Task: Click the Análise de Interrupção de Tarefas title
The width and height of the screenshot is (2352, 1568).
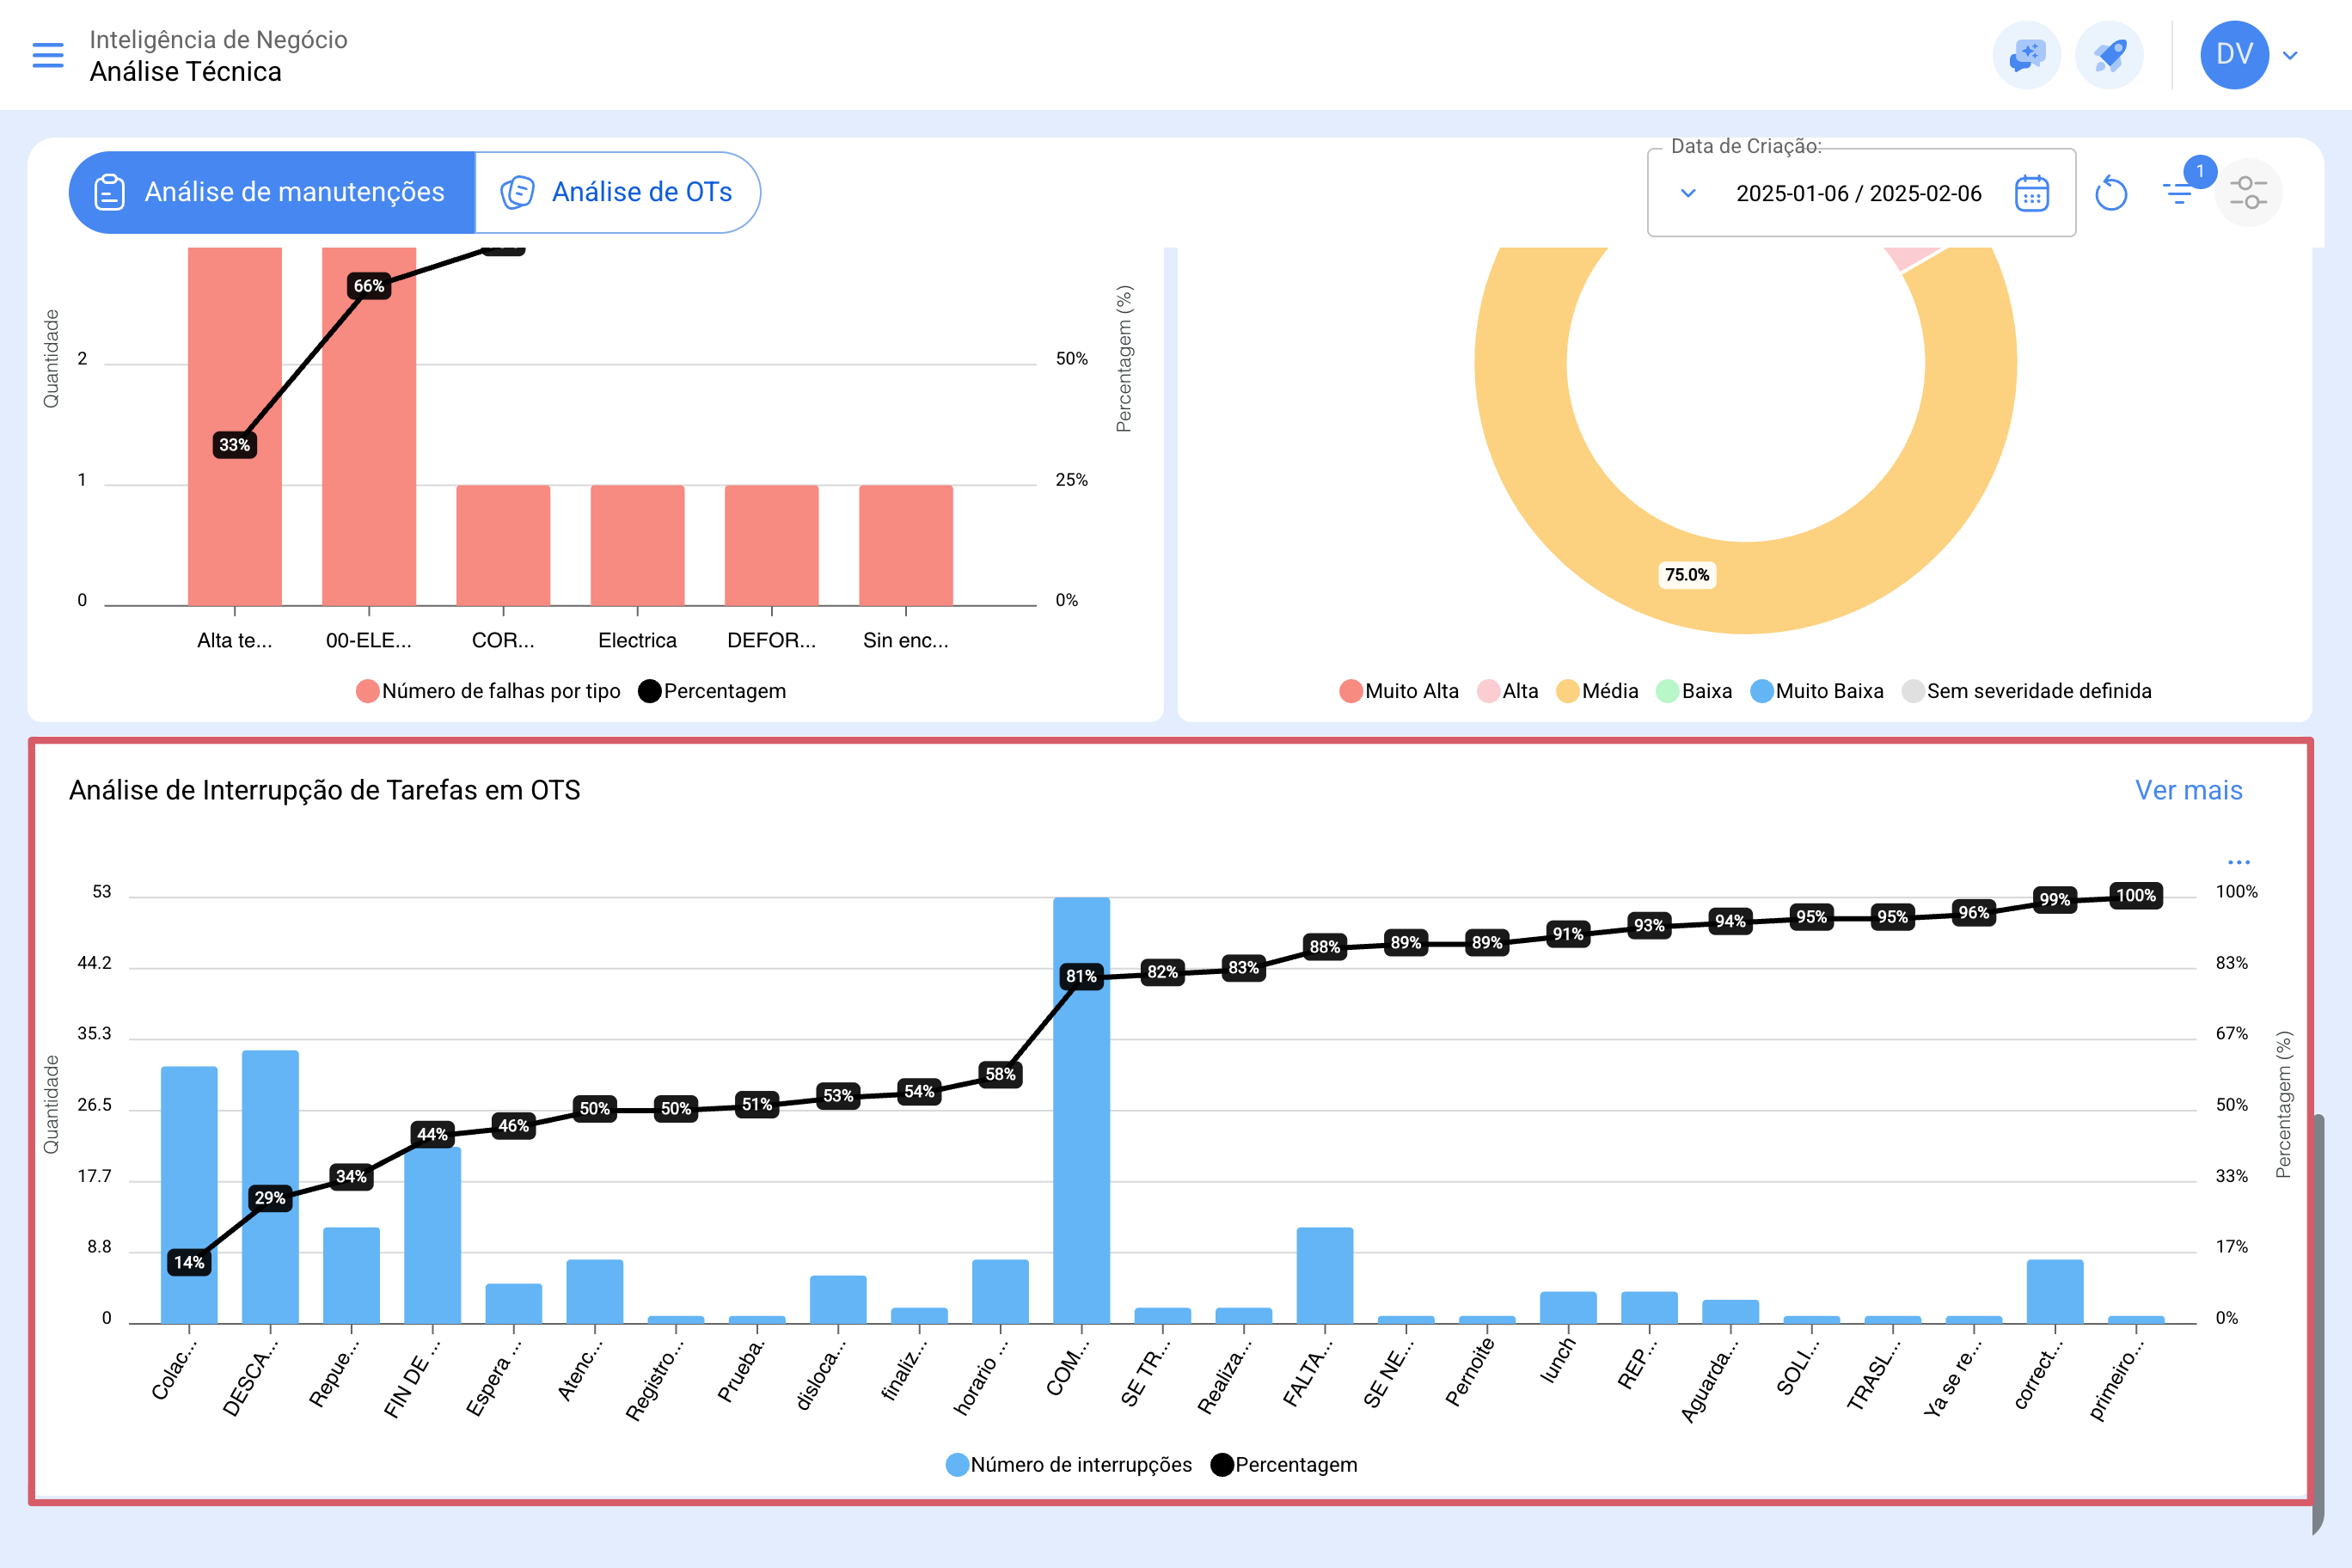Action: (x=325, y=790)
